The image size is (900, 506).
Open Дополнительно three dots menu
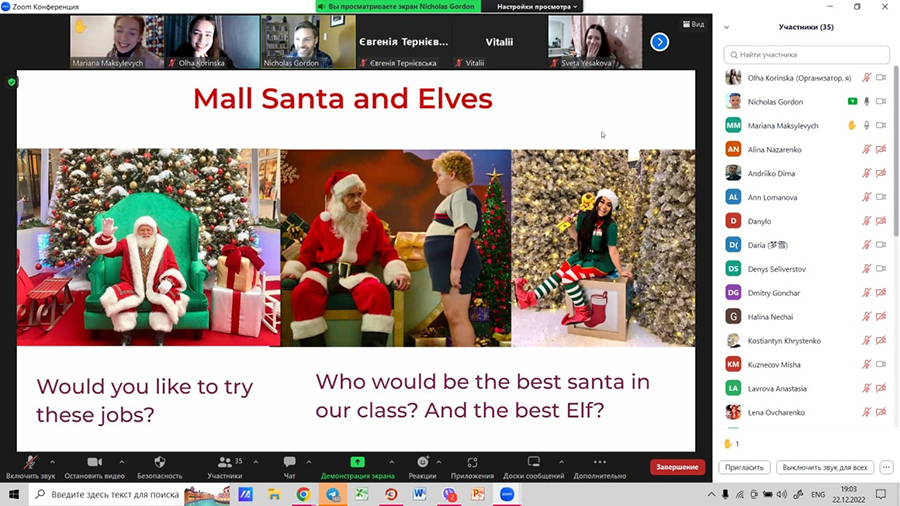pyautogui.click(x=600, y=462)
